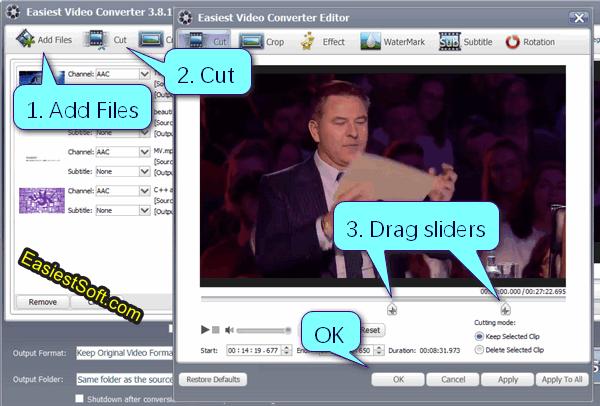Switch to the Subtitle tab
The width and height of the screenshot is (600, 406).
pyautogui.click(x=465, y=41)
